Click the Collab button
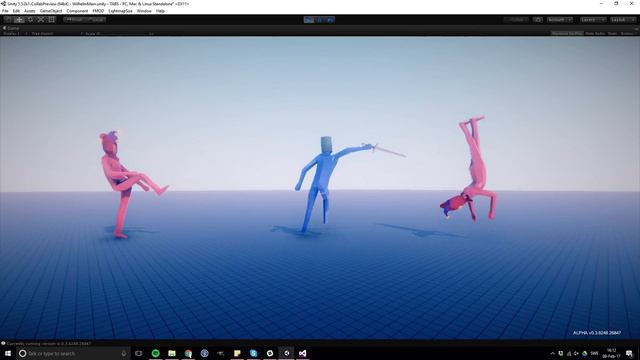640x360 pixels. click(x=517, y=20)
